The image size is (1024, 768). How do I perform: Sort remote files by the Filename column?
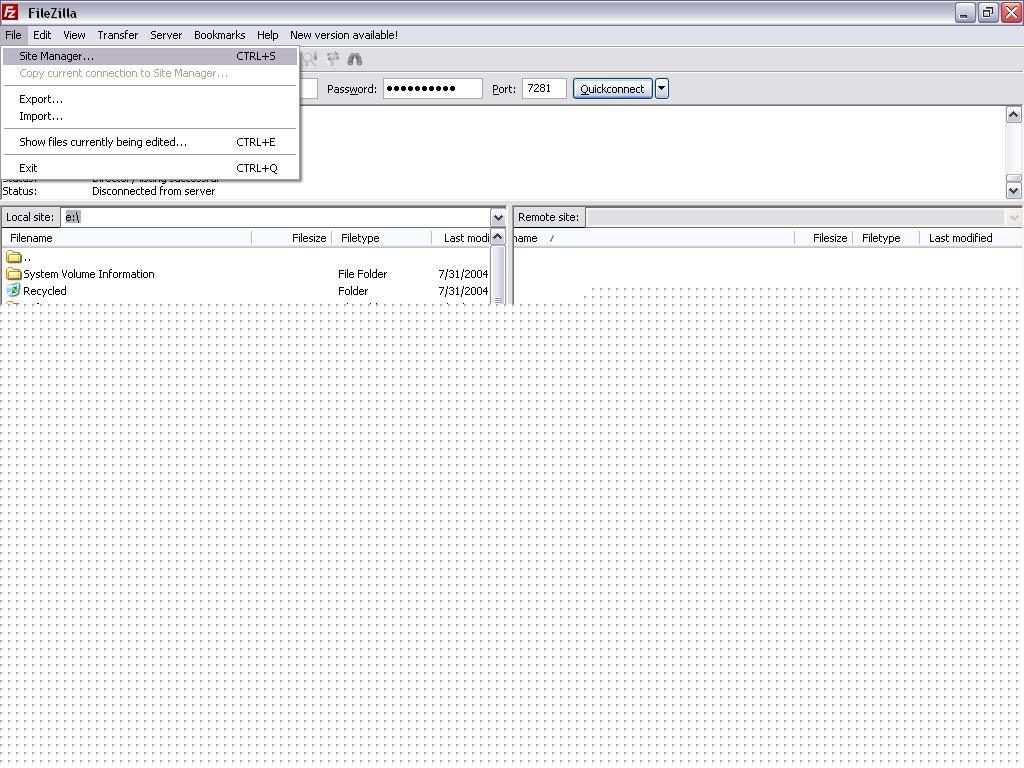(x=654, y=238)
